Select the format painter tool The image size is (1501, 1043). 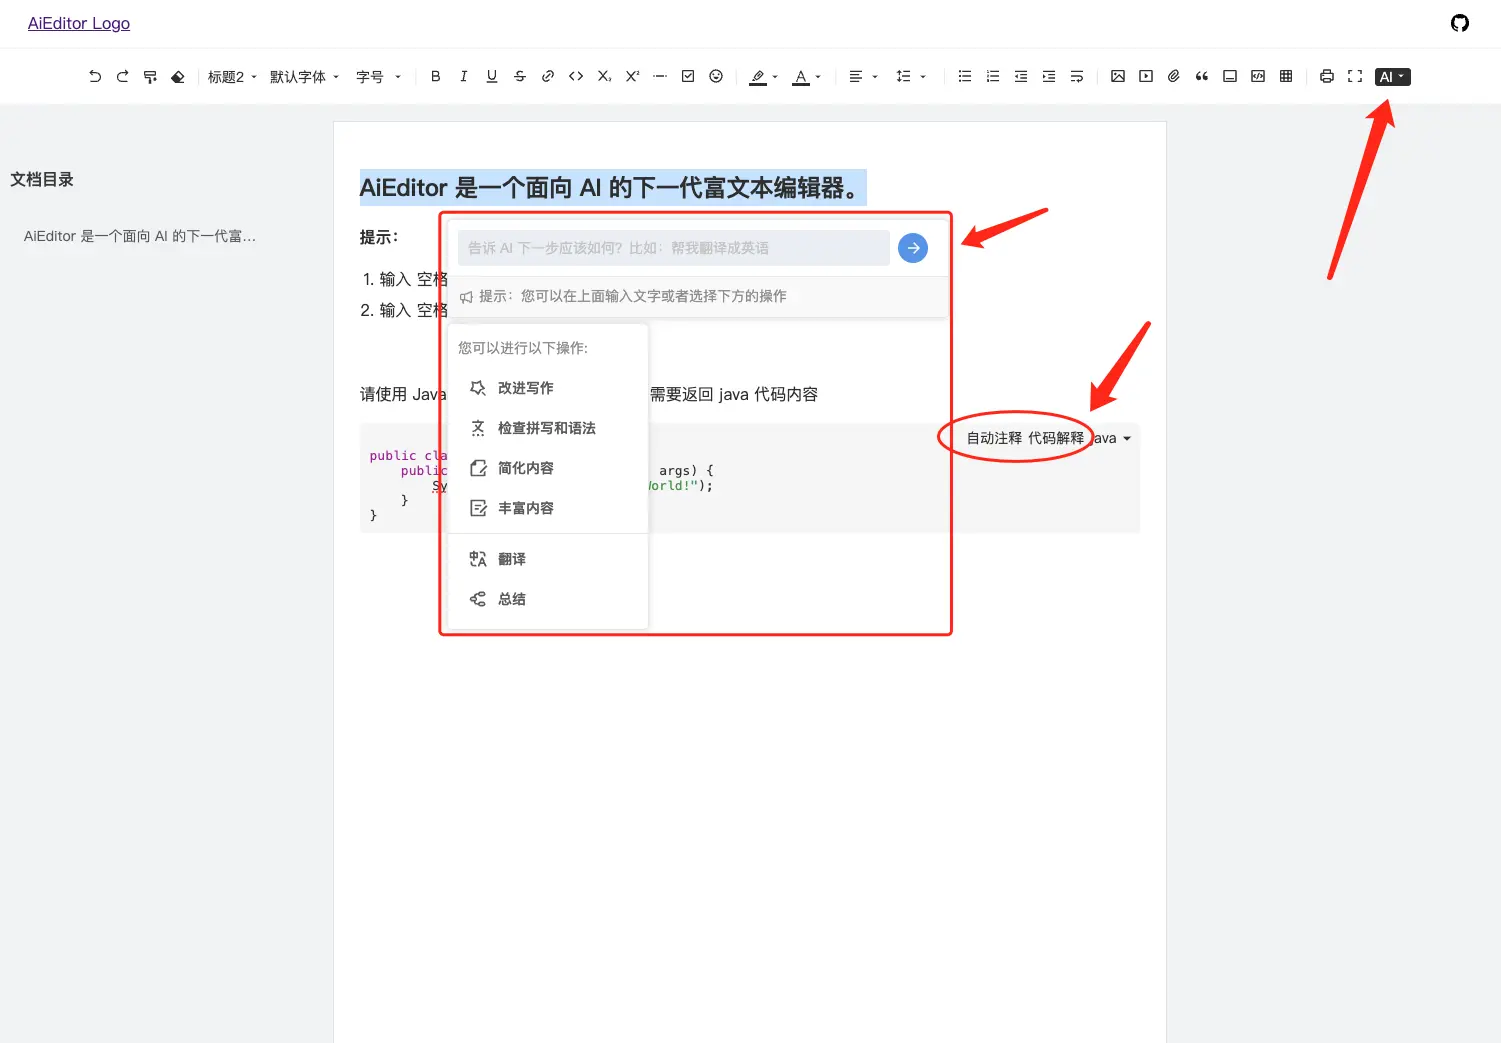tap(150, 76)
